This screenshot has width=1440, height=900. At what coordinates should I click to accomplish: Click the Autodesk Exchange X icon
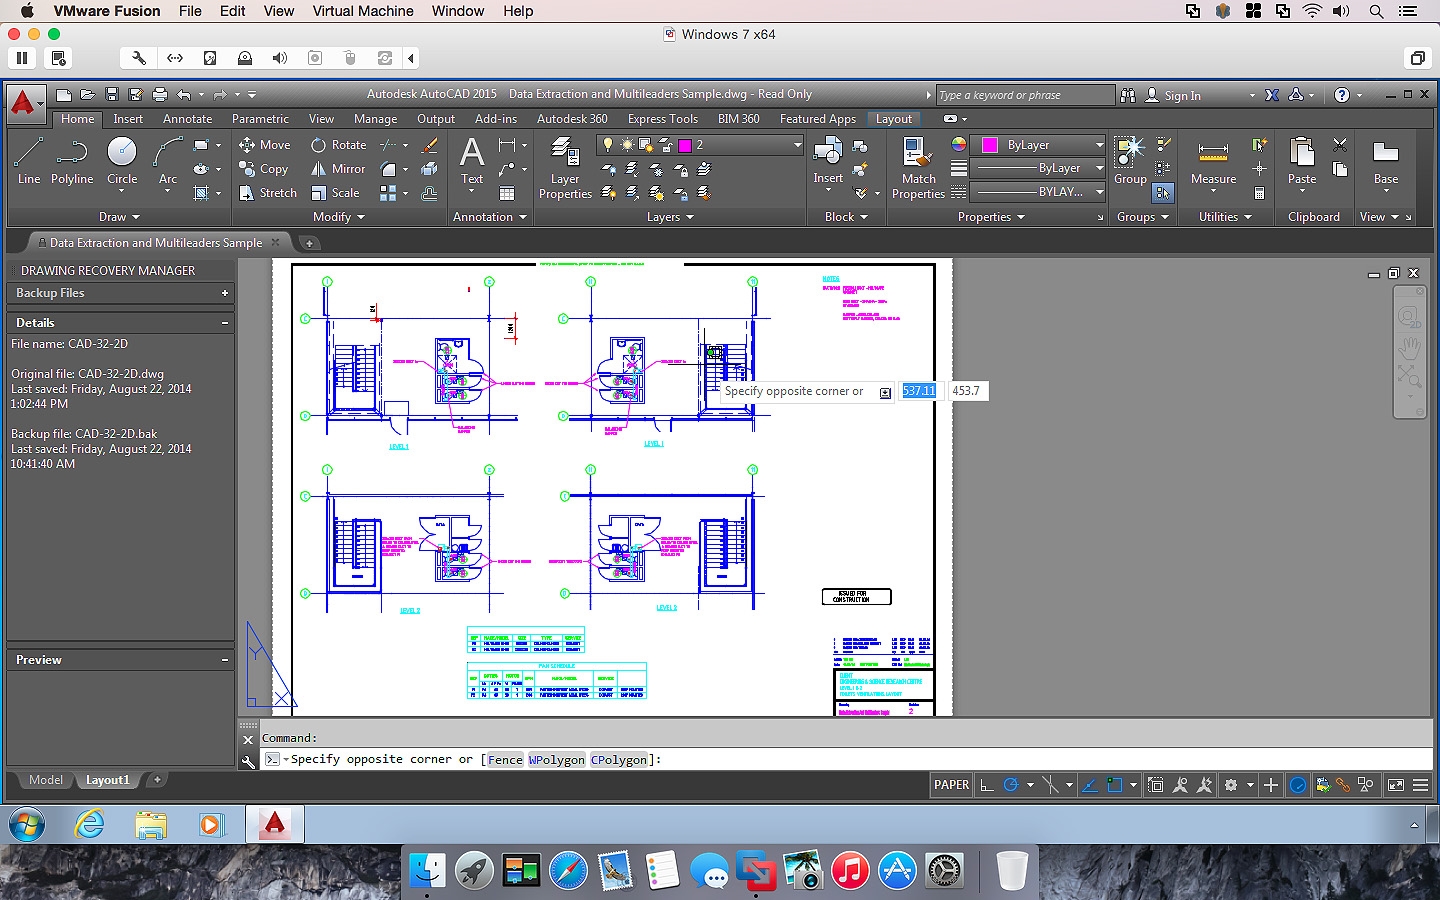point(1272,95)
